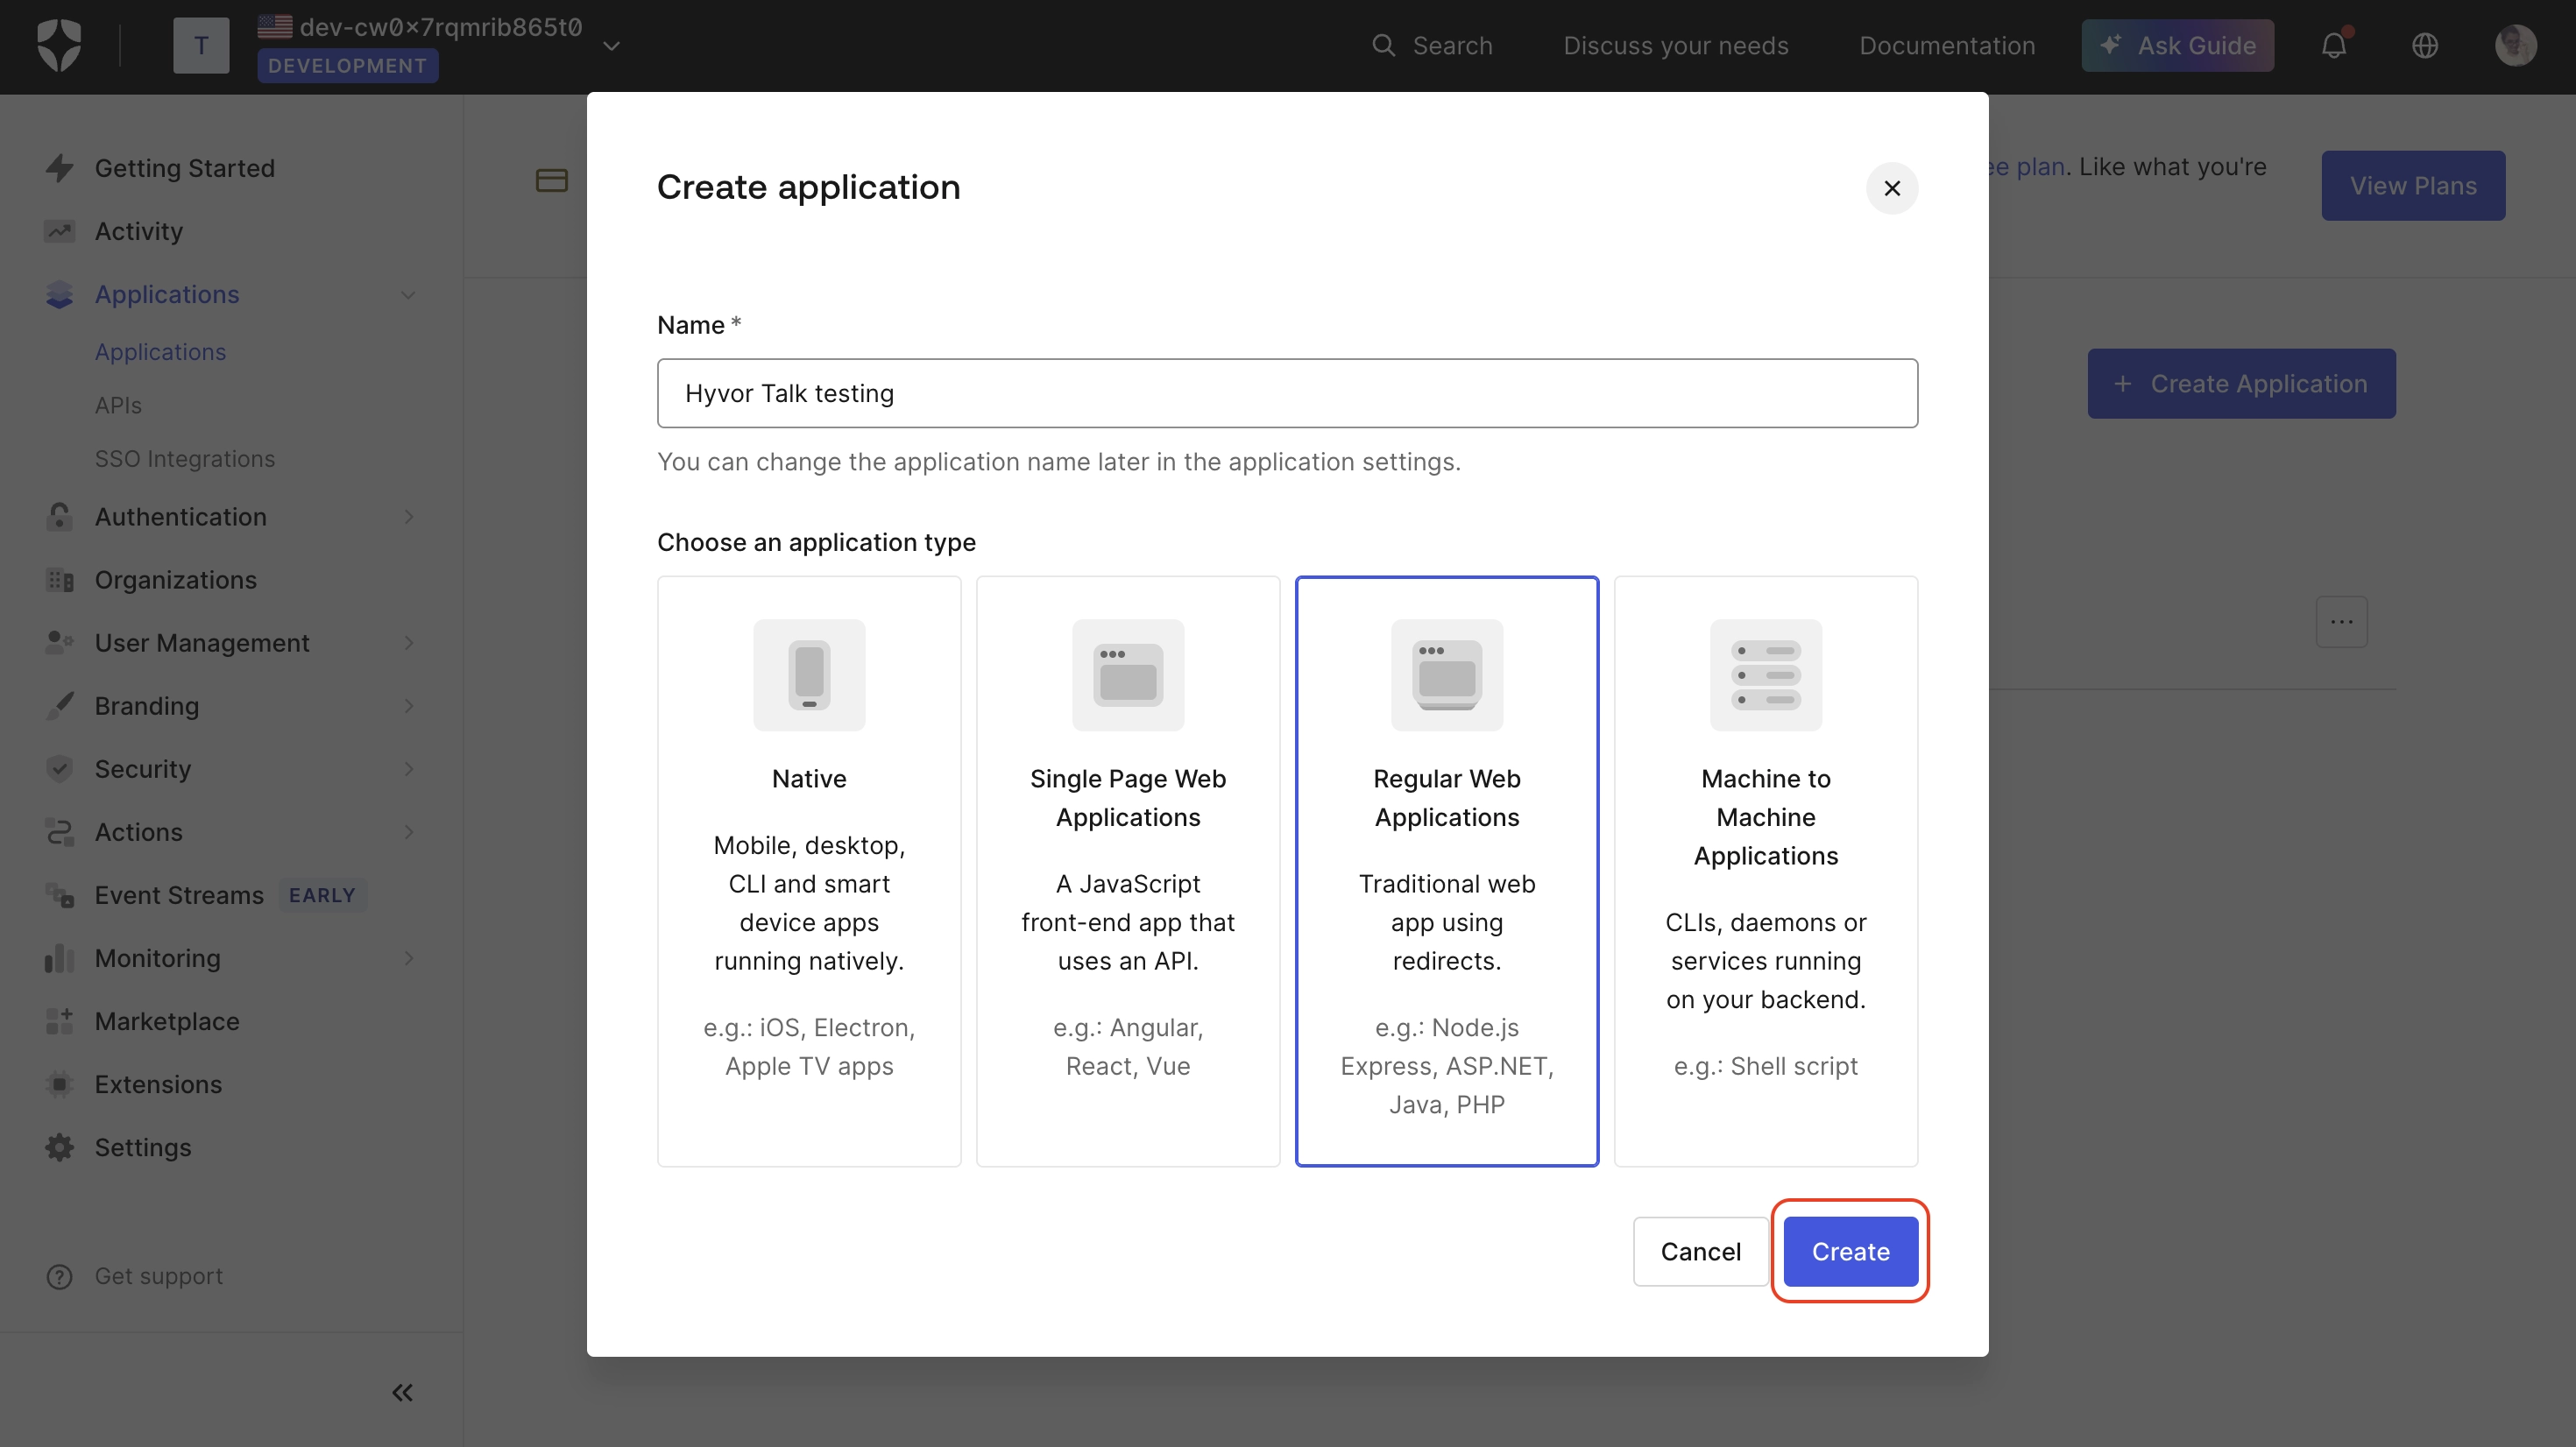2576x1447 pixels.
Task: Open the Documentation link
Action: point(1946,46)
